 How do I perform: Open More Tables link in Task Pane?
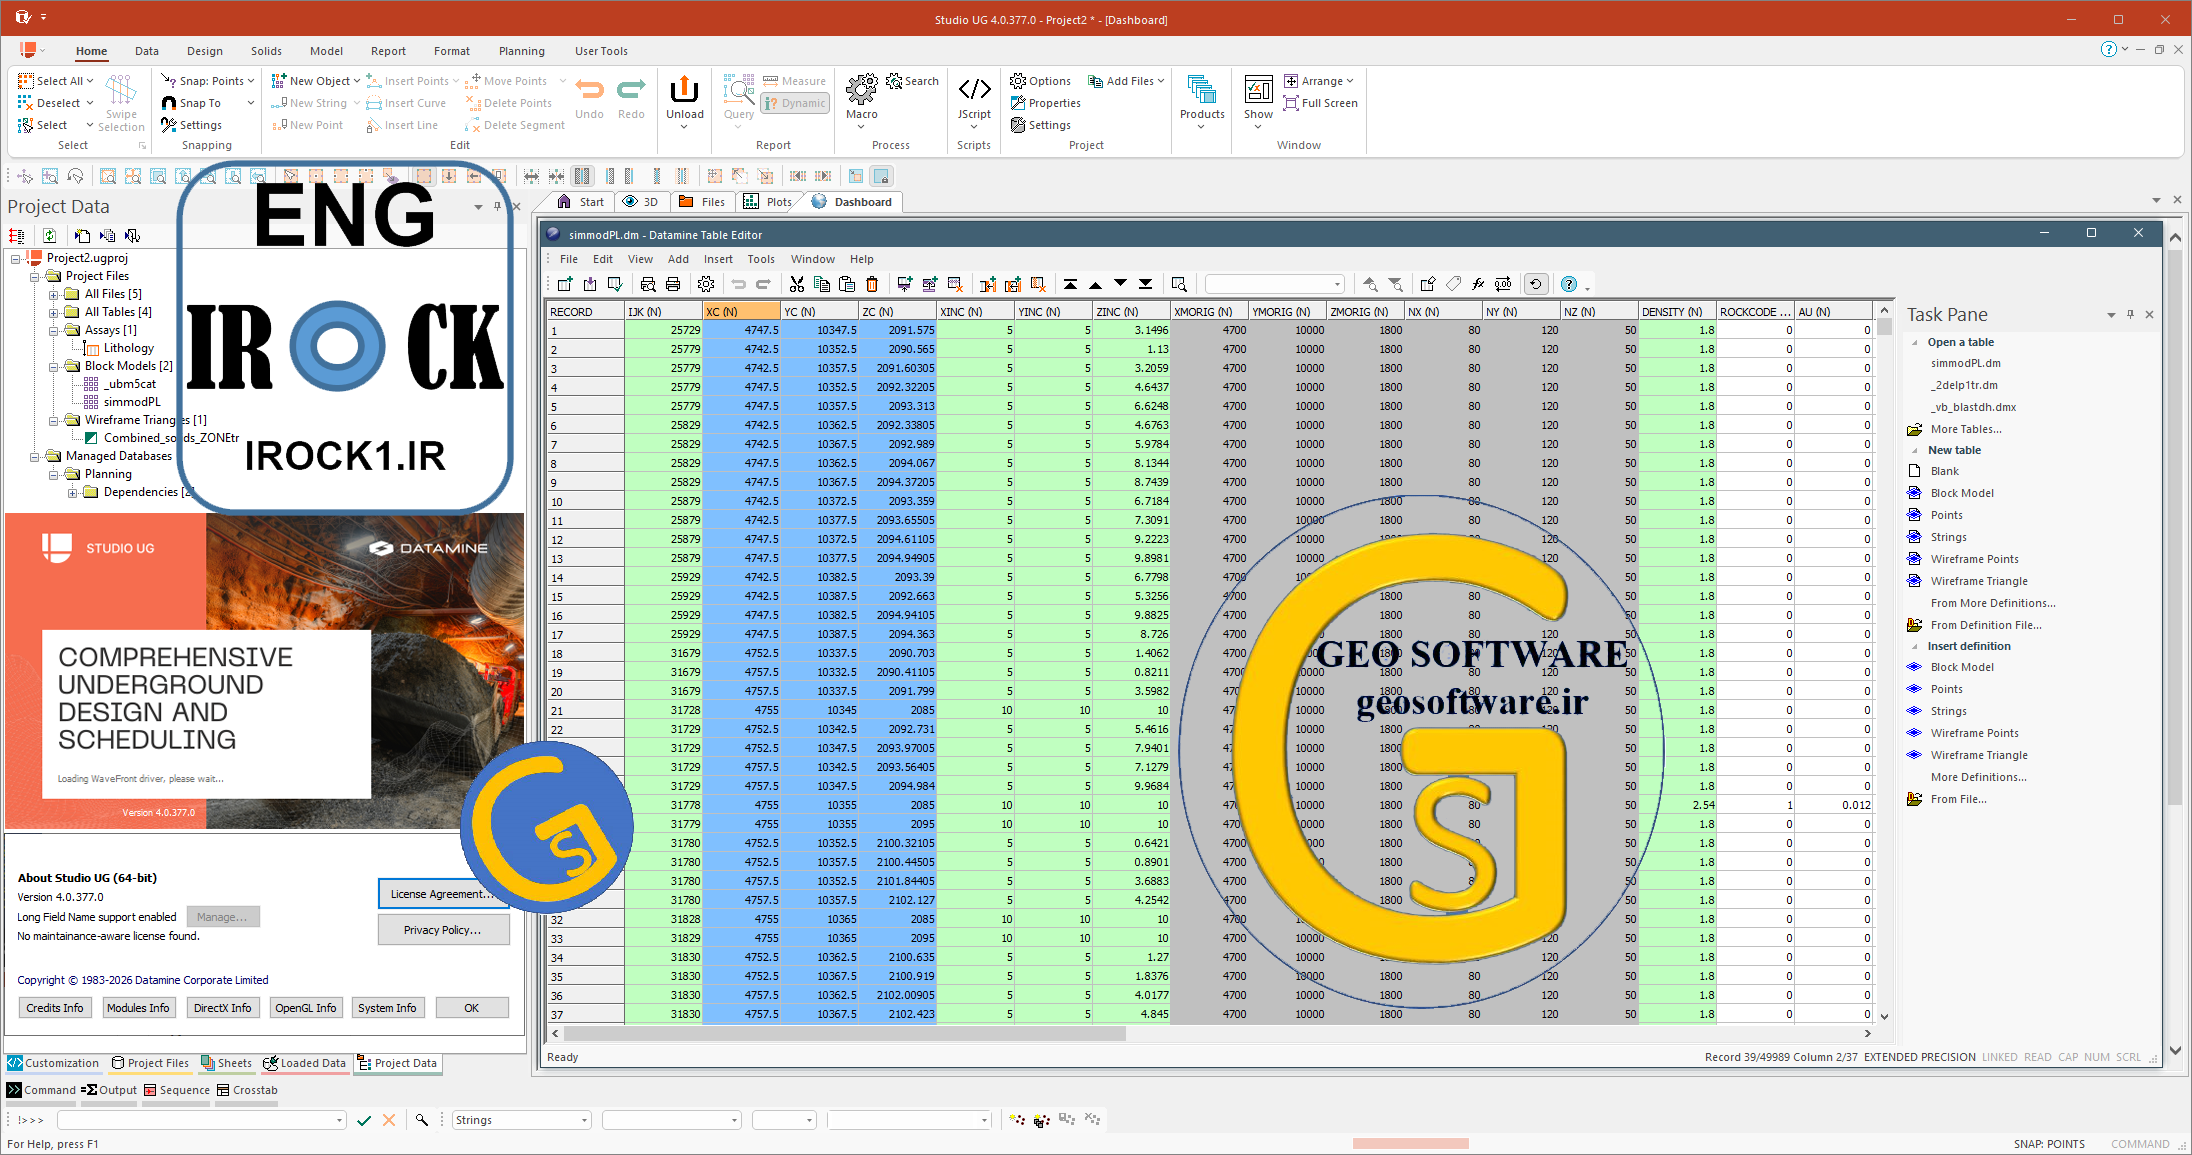pos(1965,429)
